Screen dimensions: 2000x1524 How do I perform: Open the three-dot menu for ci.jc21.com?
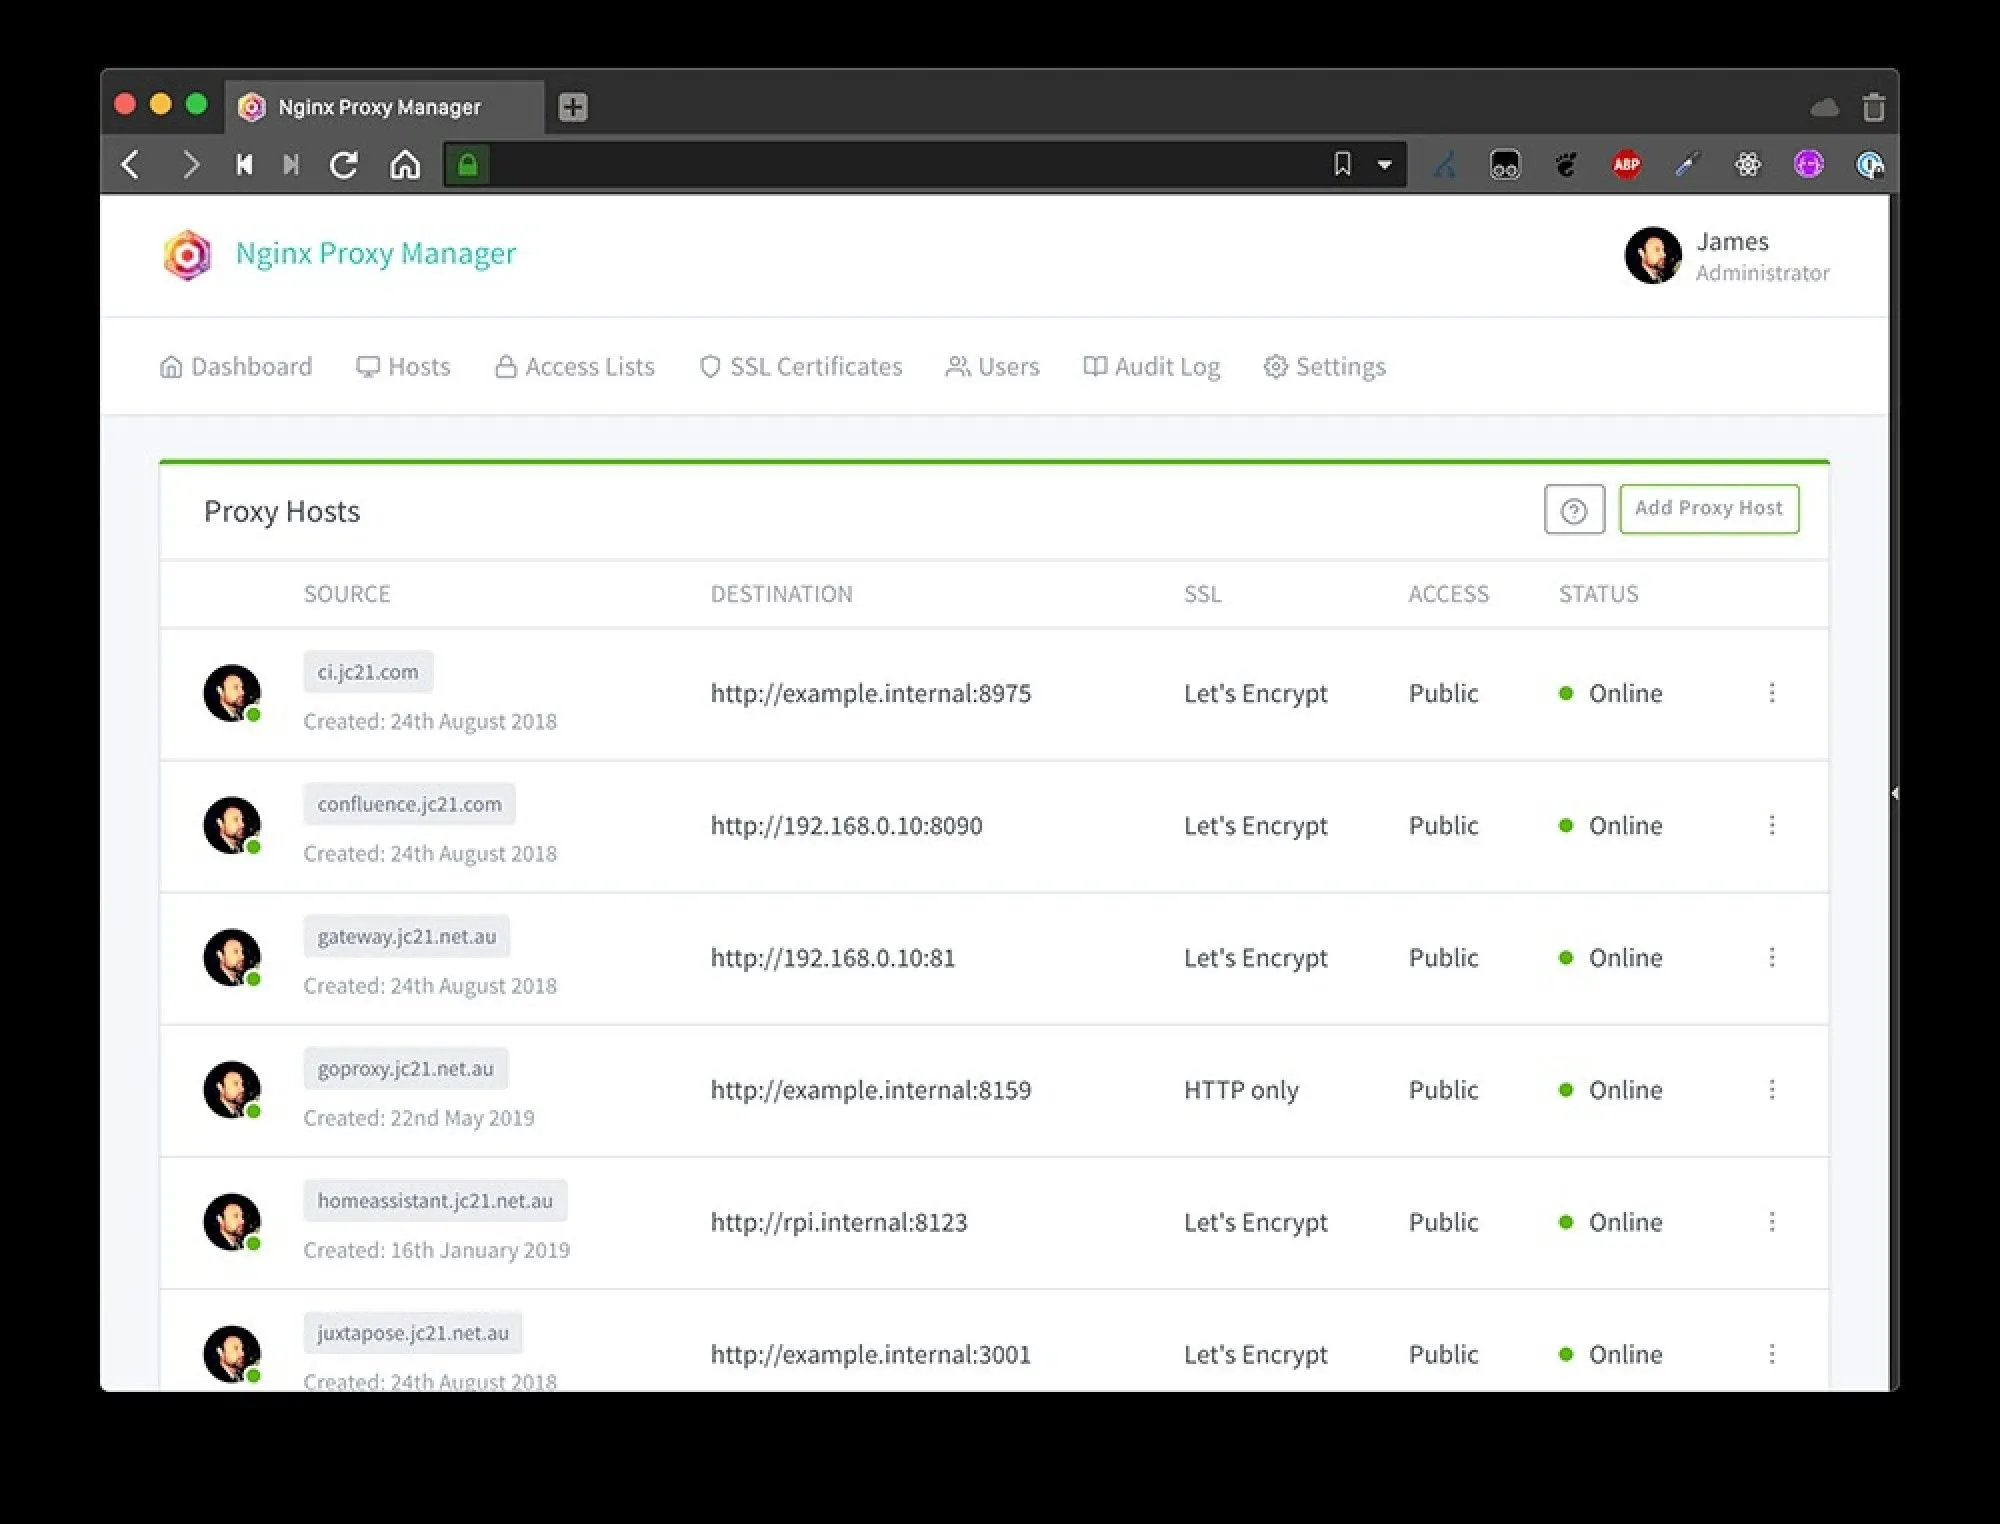(1772, 693)
